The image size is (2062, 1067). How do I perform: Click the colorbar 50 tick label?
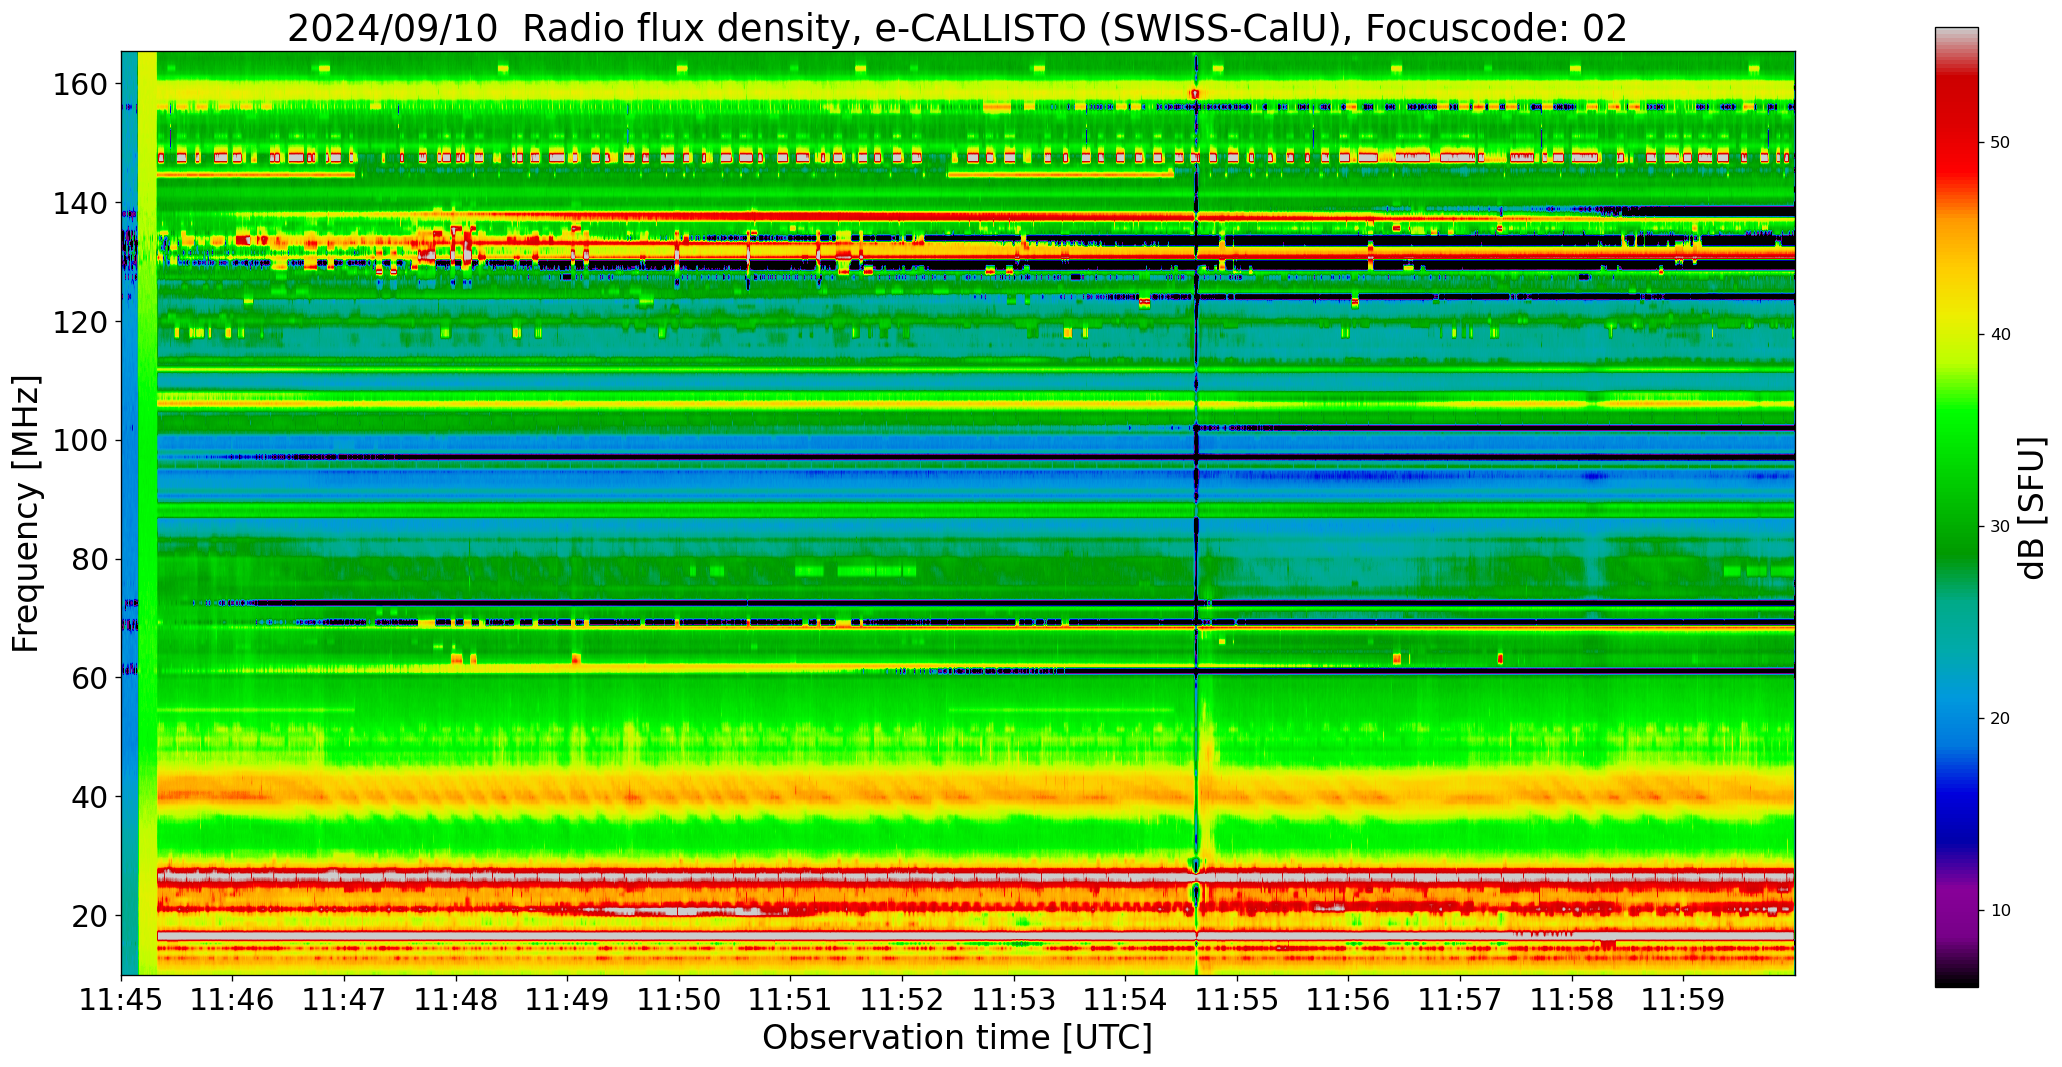click(x=2000, y=143)
